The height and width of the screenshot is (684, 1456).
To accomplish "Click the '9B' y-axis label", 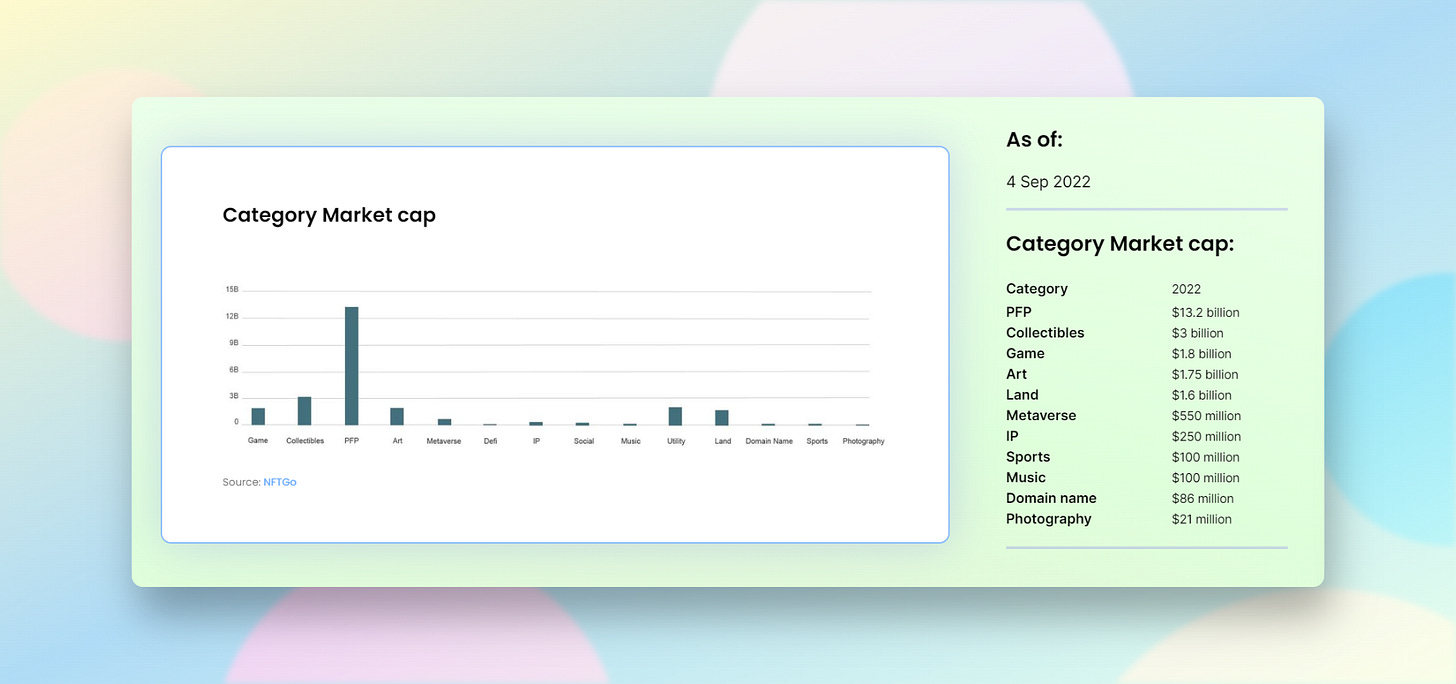I will [234, 342].
